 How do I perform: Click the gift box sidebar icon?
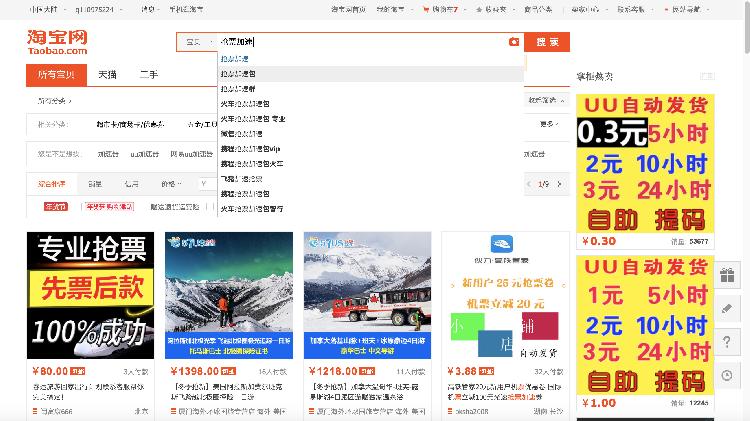point(727,276)
